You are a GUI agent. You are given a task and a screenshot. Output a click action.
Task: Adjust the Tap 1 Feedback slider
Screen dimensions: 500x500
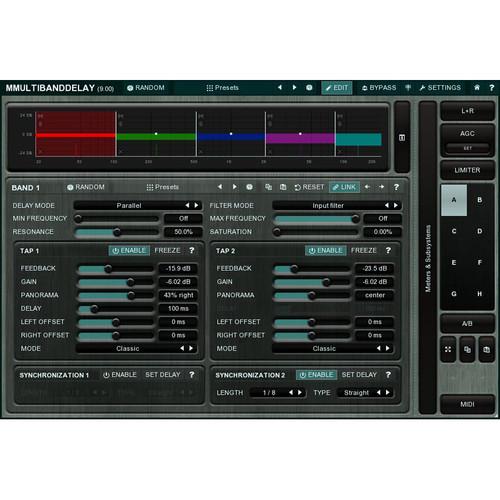116,269
